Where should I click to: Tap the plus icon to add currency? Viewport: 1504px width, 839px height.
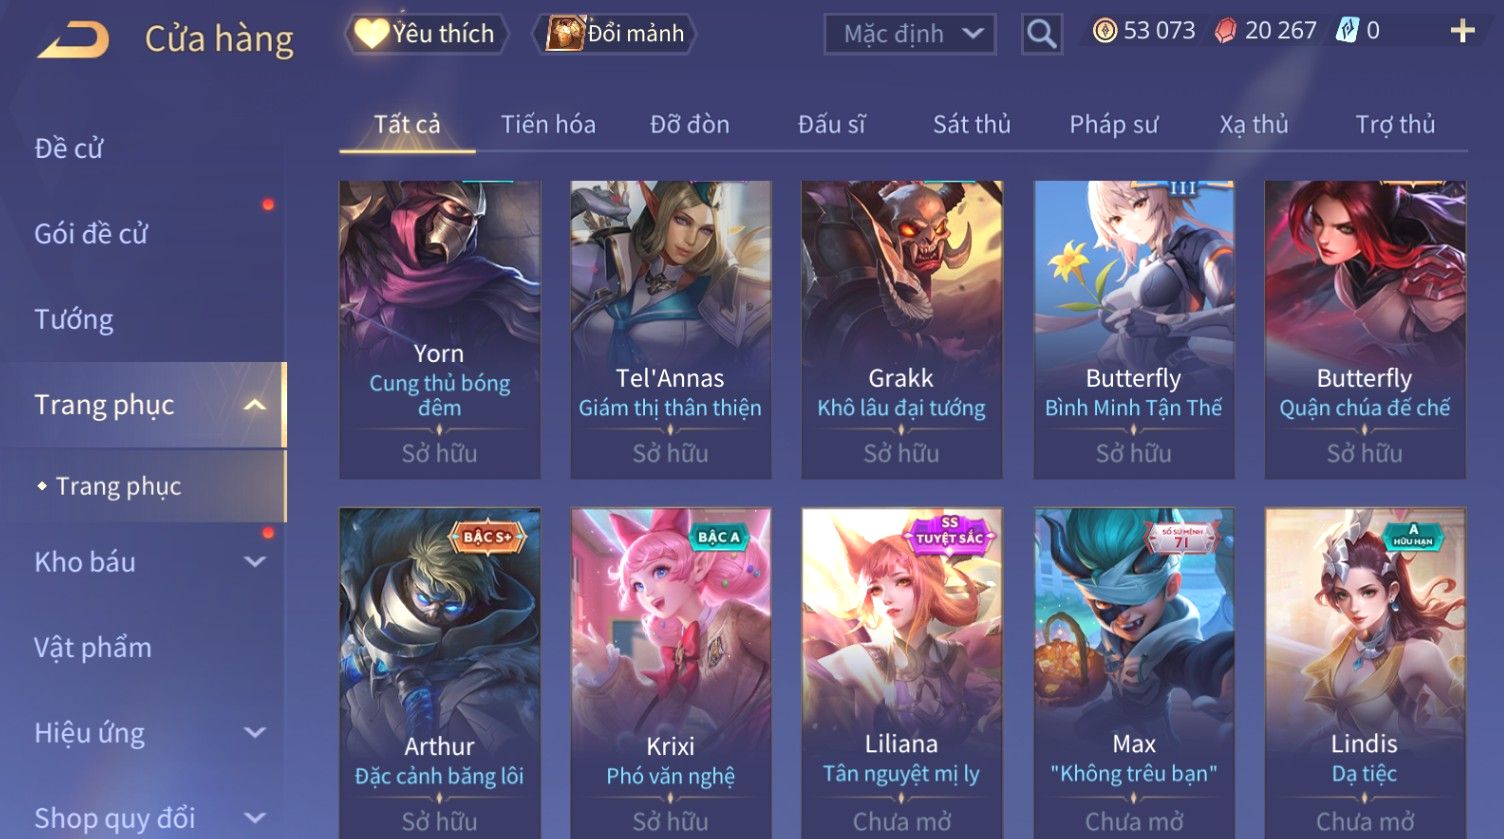[1462, 31]
